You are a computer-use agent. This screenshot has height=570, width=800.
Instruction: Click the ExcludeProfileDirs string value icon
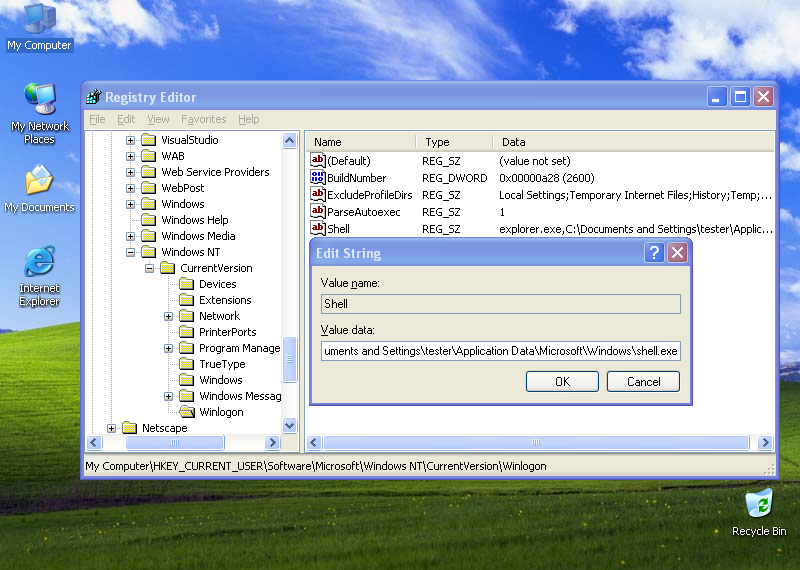[317, 194]
